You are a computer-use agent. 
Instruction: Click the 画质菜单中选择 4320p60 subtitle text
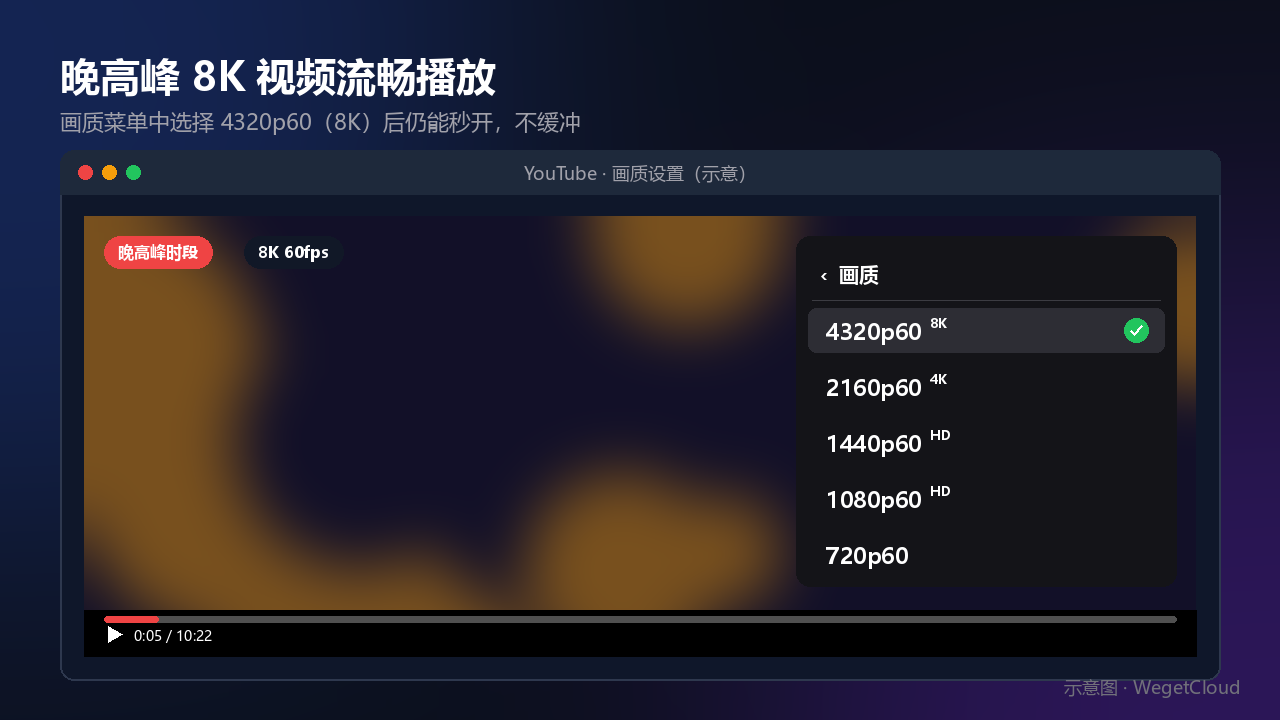pyautogui.click(x=320, y=123)
